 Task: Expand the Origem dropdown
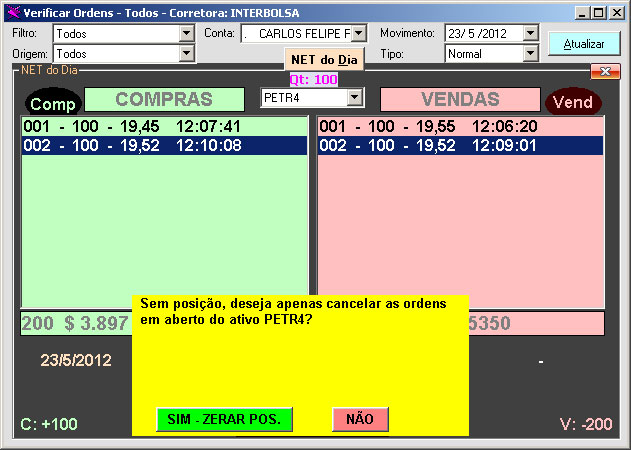(x=186, y=53)
